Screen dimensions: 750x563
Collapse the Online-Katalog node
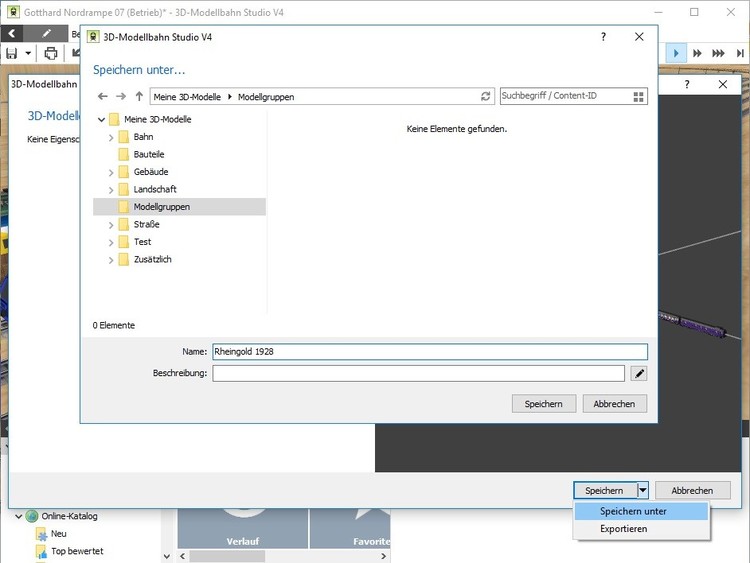[19, 517]
